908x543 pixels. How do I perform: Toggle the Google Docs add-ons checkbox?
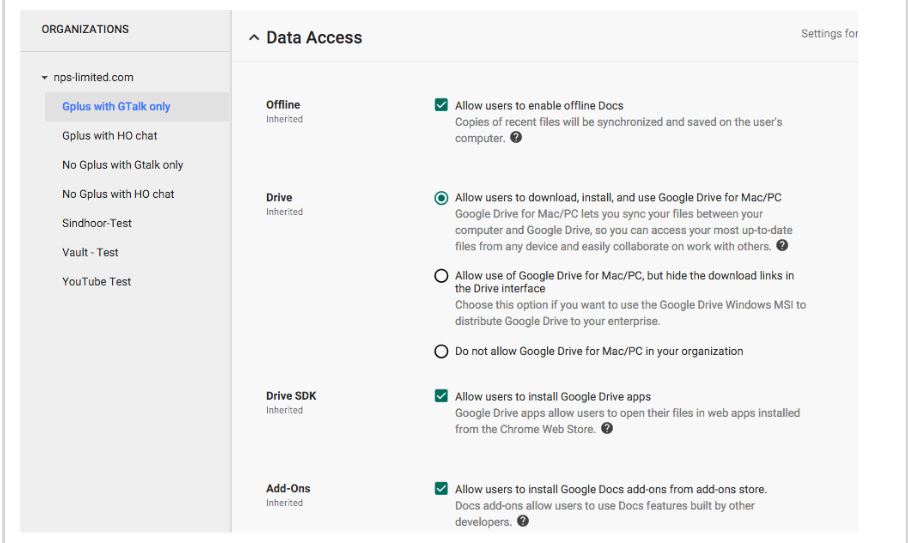(x=441, y=489)
